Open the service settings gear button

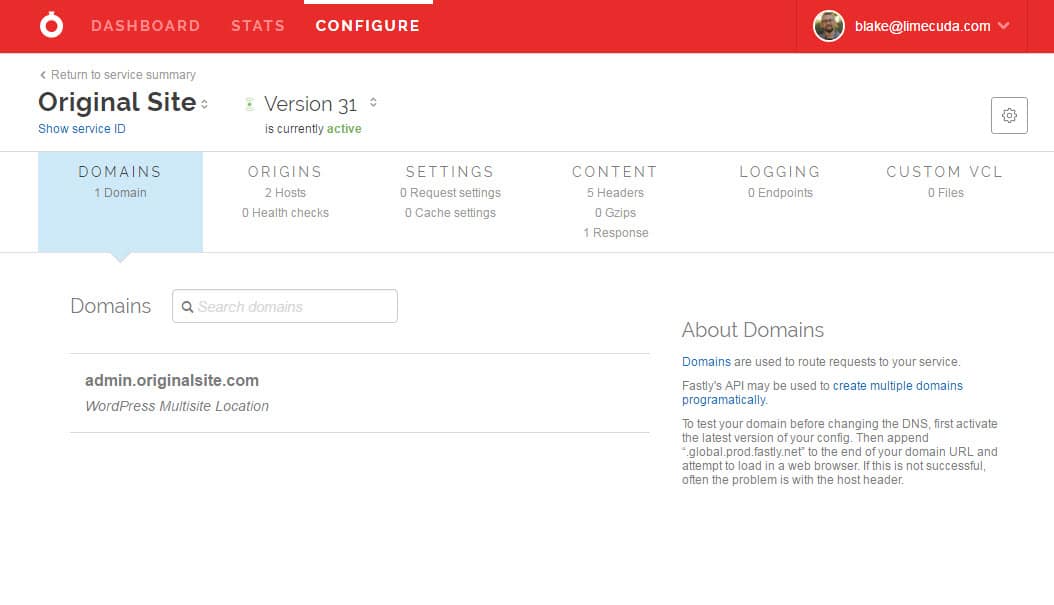1008,116
